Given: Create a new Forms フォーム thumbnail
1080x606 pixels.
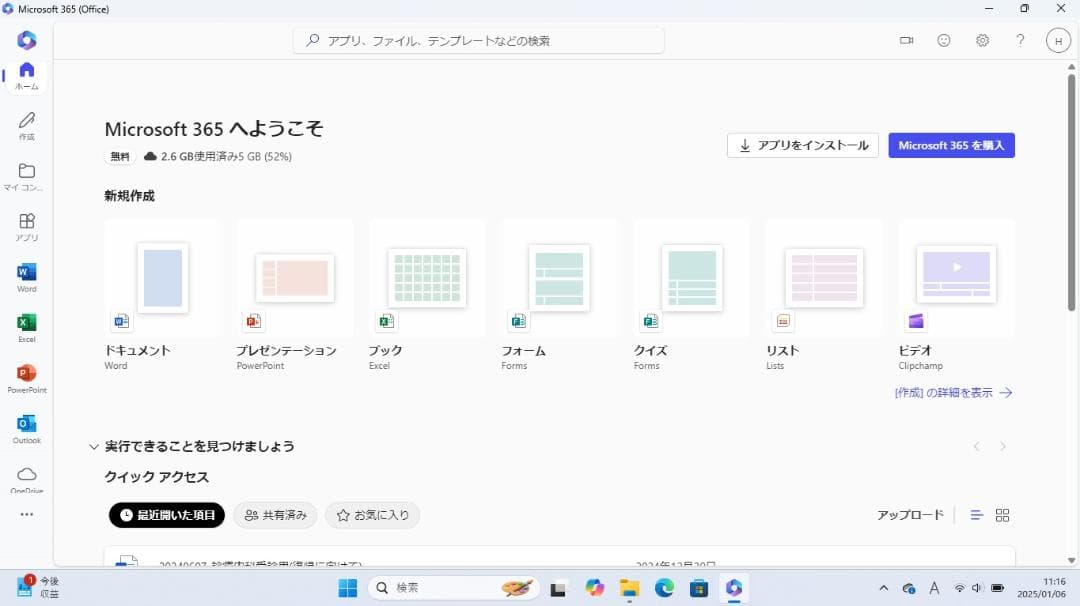Looking at the screenshot, I should coord(559,278).
